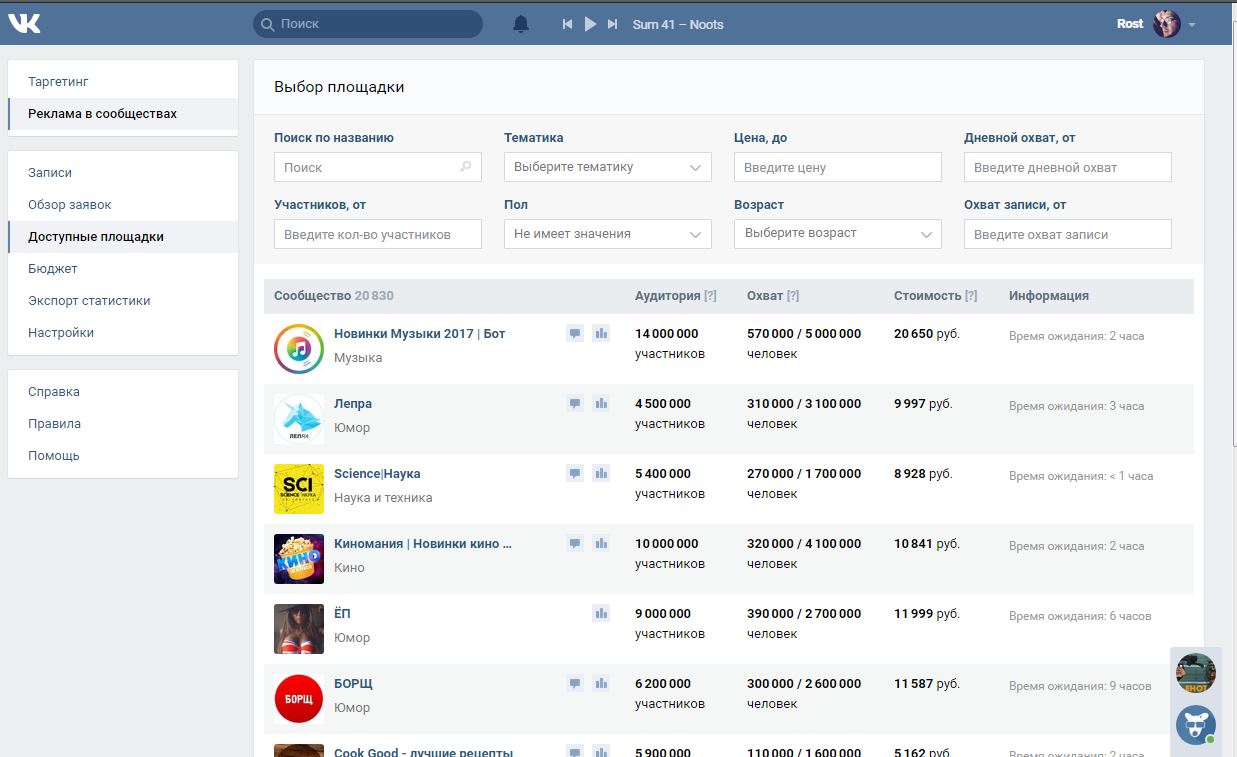Open comments icon for Лепра

point(575,403)
